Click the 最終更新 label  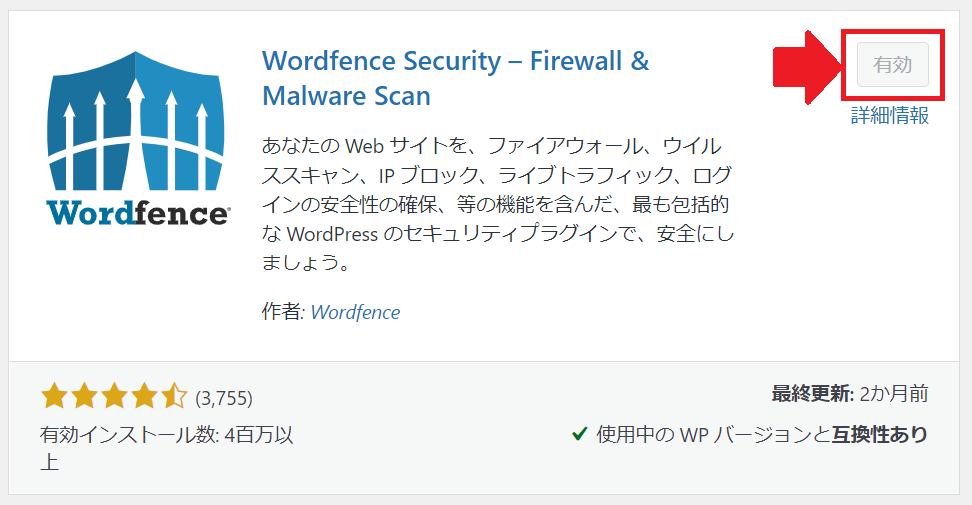(x=813, y=393)
